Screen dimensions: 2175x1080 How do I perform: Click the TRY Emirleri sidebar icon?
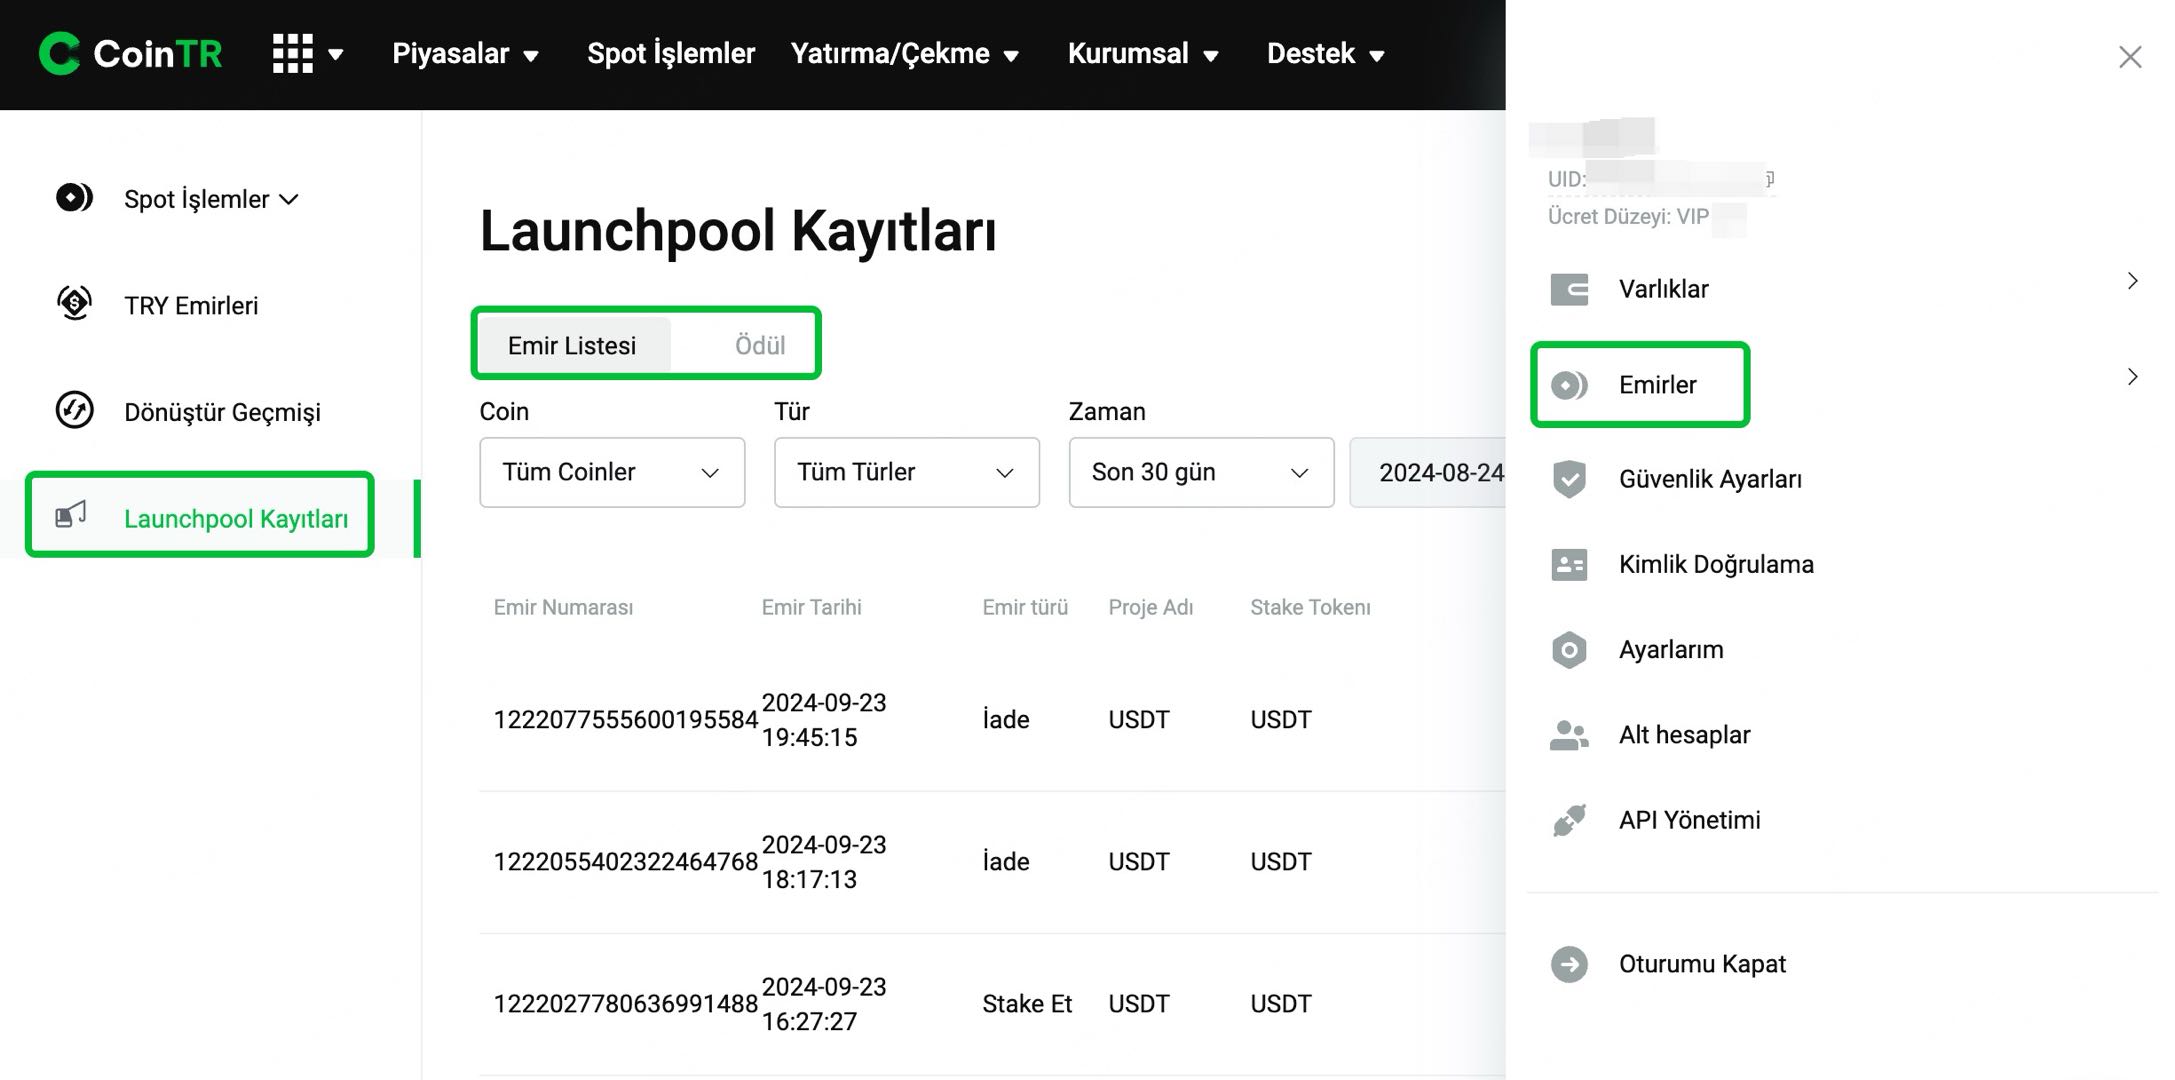click(x=74, y=303)
